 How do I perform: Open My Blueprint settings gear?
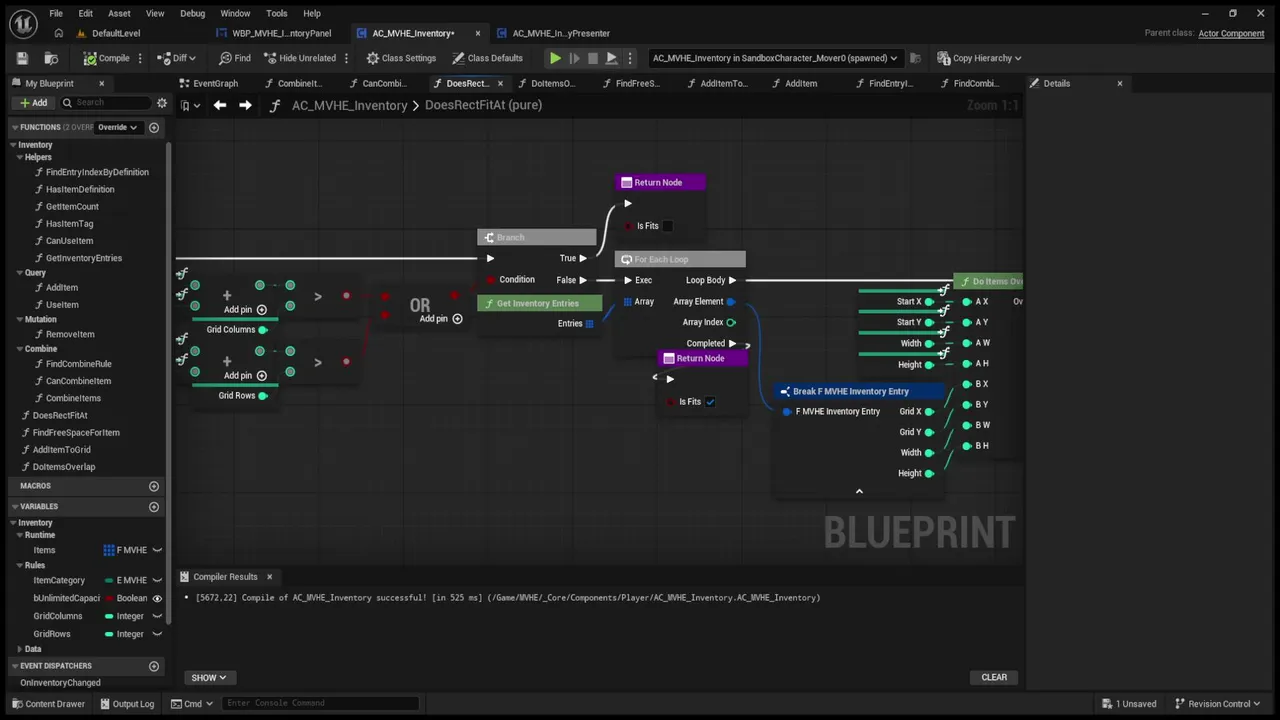click(x=161, y=103)
